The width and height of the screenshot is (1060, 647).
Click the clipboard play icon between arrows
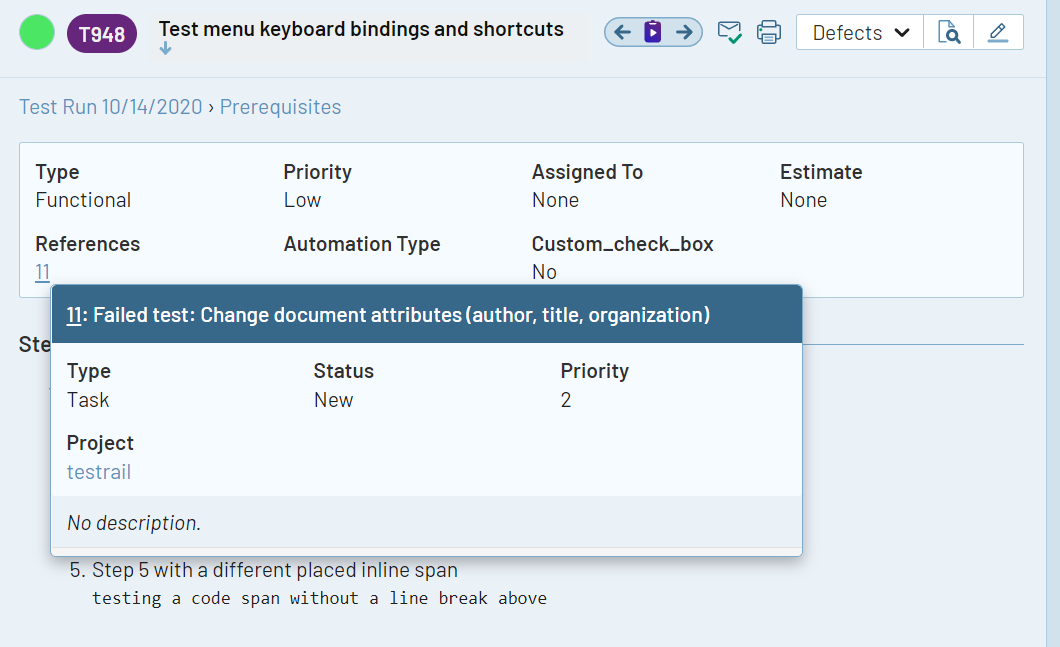click(653, 33)
